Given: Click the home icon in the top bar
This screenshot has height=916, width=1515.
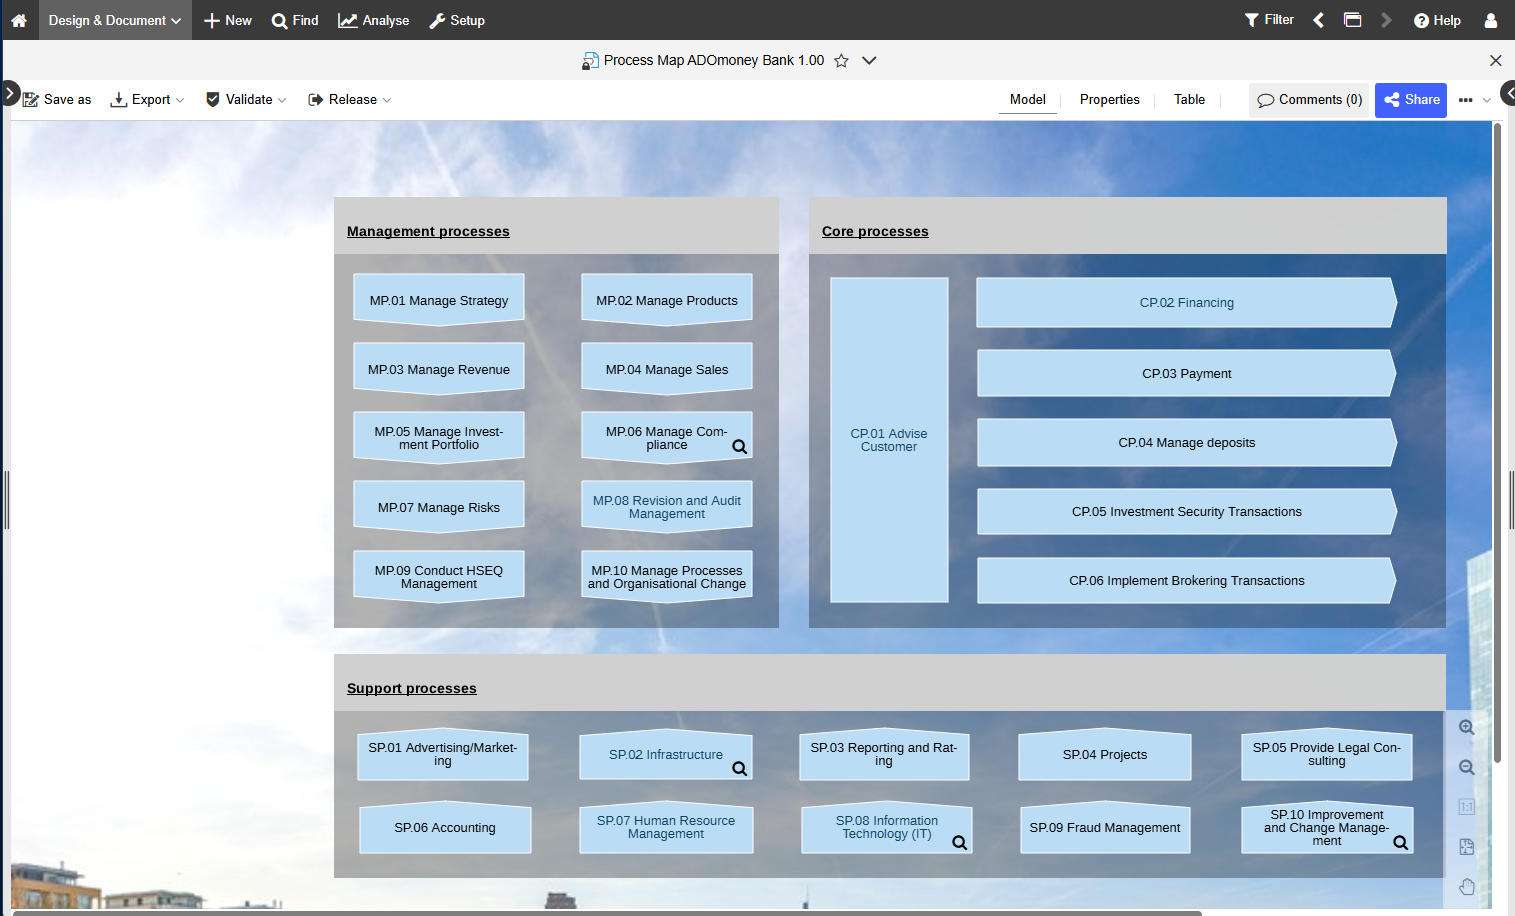Looking at the screenshot, I should (x=19, y=20).
